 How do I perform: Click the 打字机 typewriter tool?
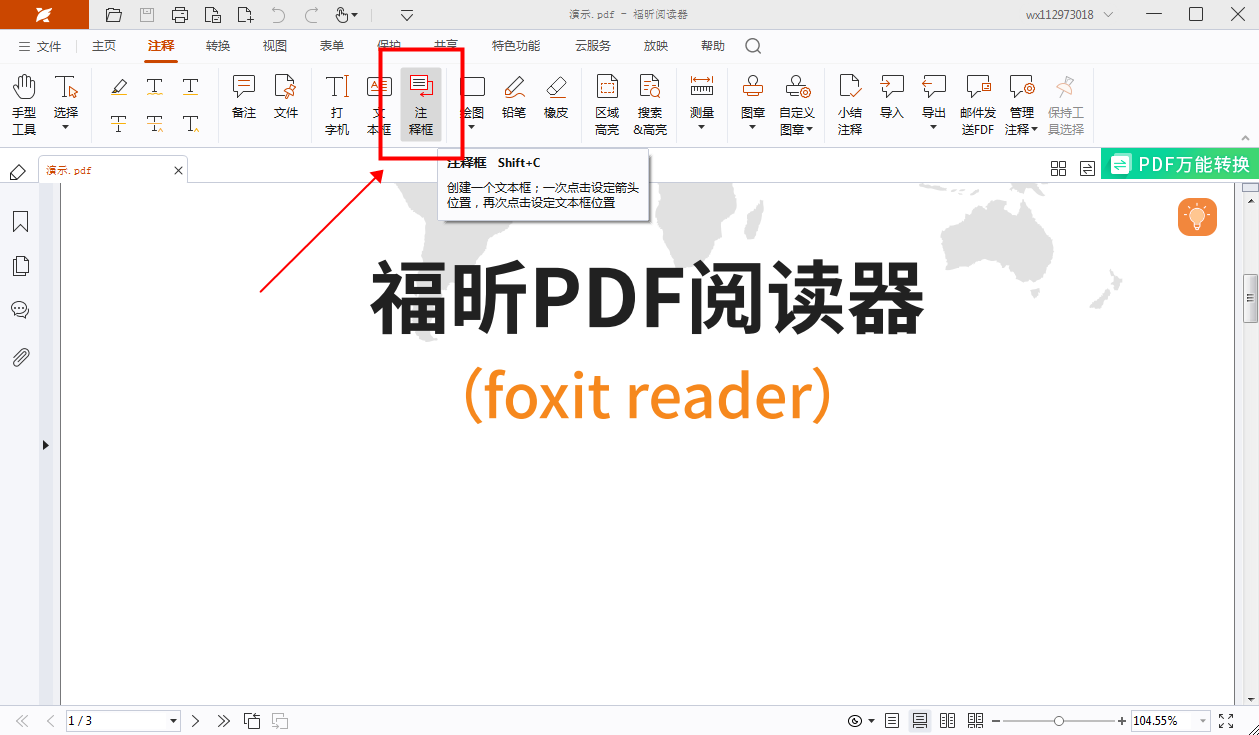coord(337,103)
